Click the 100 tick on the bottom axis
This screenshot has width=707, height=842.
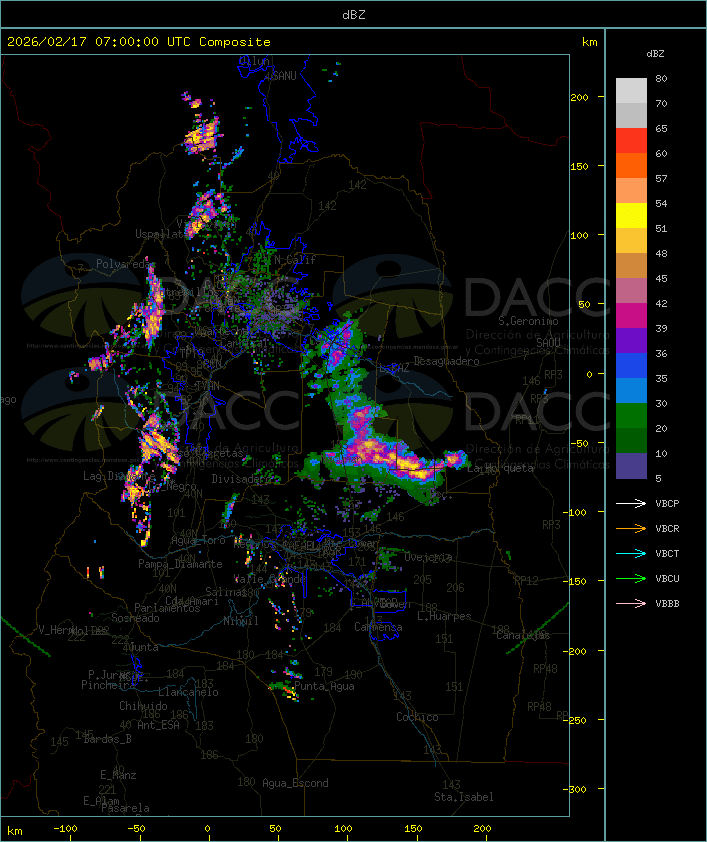[343, 829]
